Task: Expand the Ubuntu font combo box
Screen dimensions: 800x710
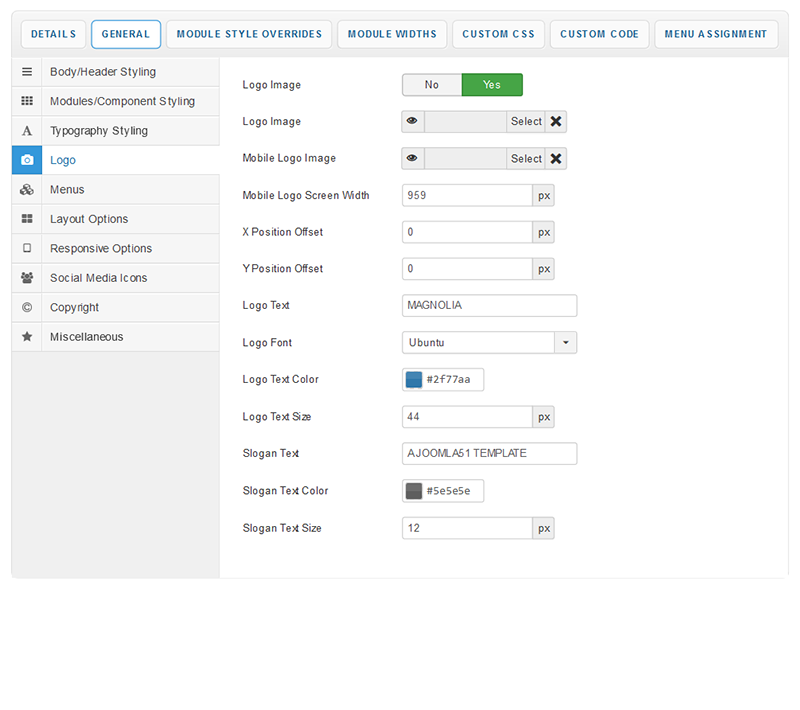Action: pos(479,343)
